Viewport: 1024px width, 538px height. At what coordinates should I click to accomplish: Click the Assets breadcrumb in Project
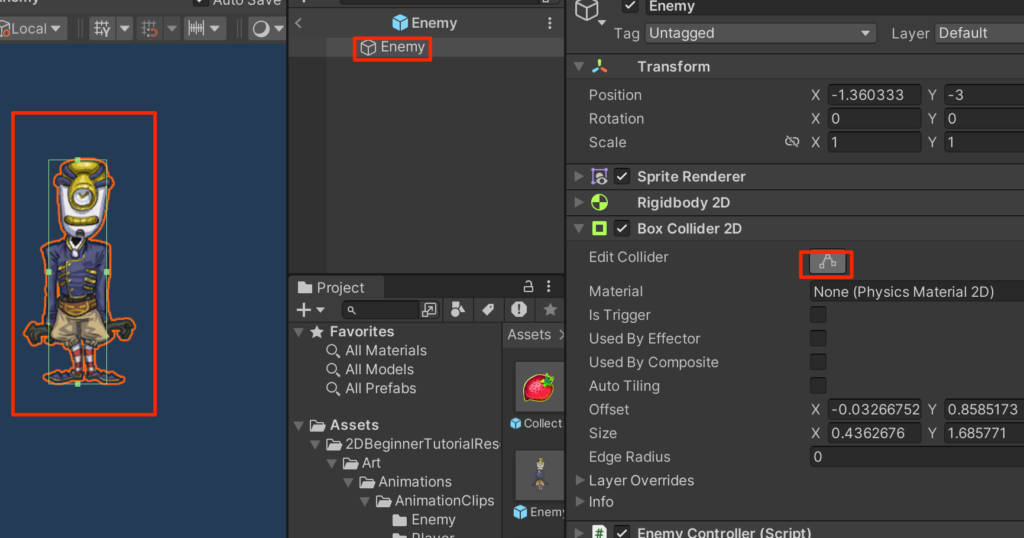[529, 334]
